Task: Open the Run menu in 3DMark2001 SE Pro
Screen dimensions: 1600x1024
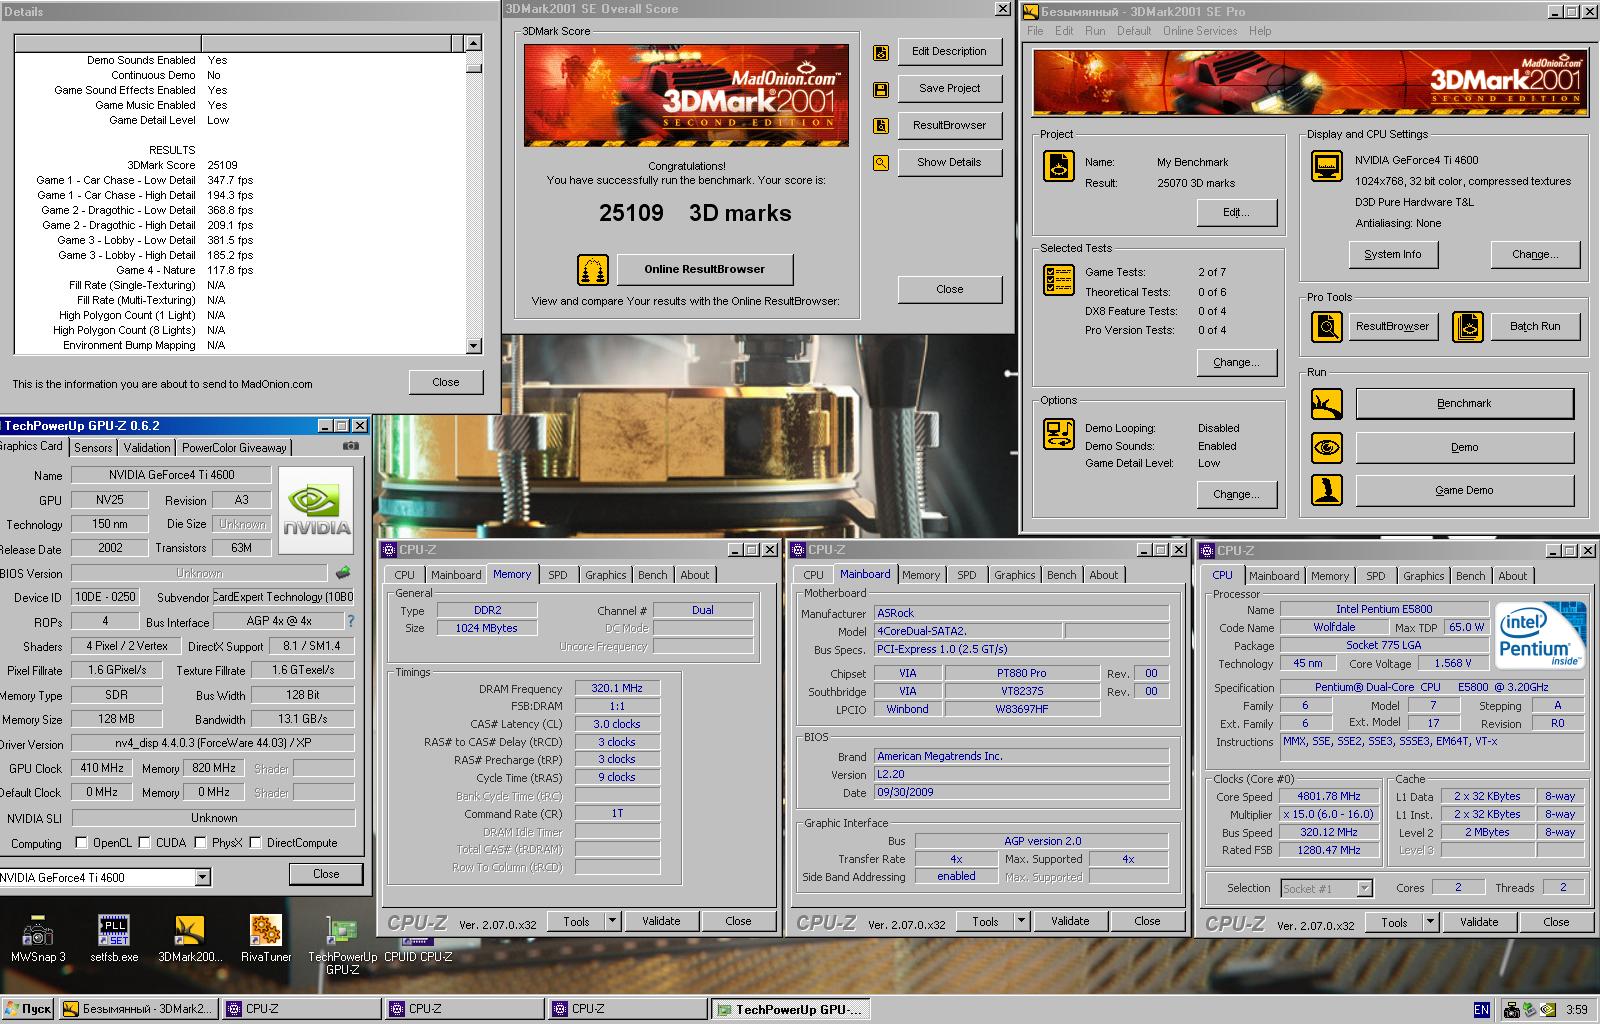Action: click(x=1095, y=31)
